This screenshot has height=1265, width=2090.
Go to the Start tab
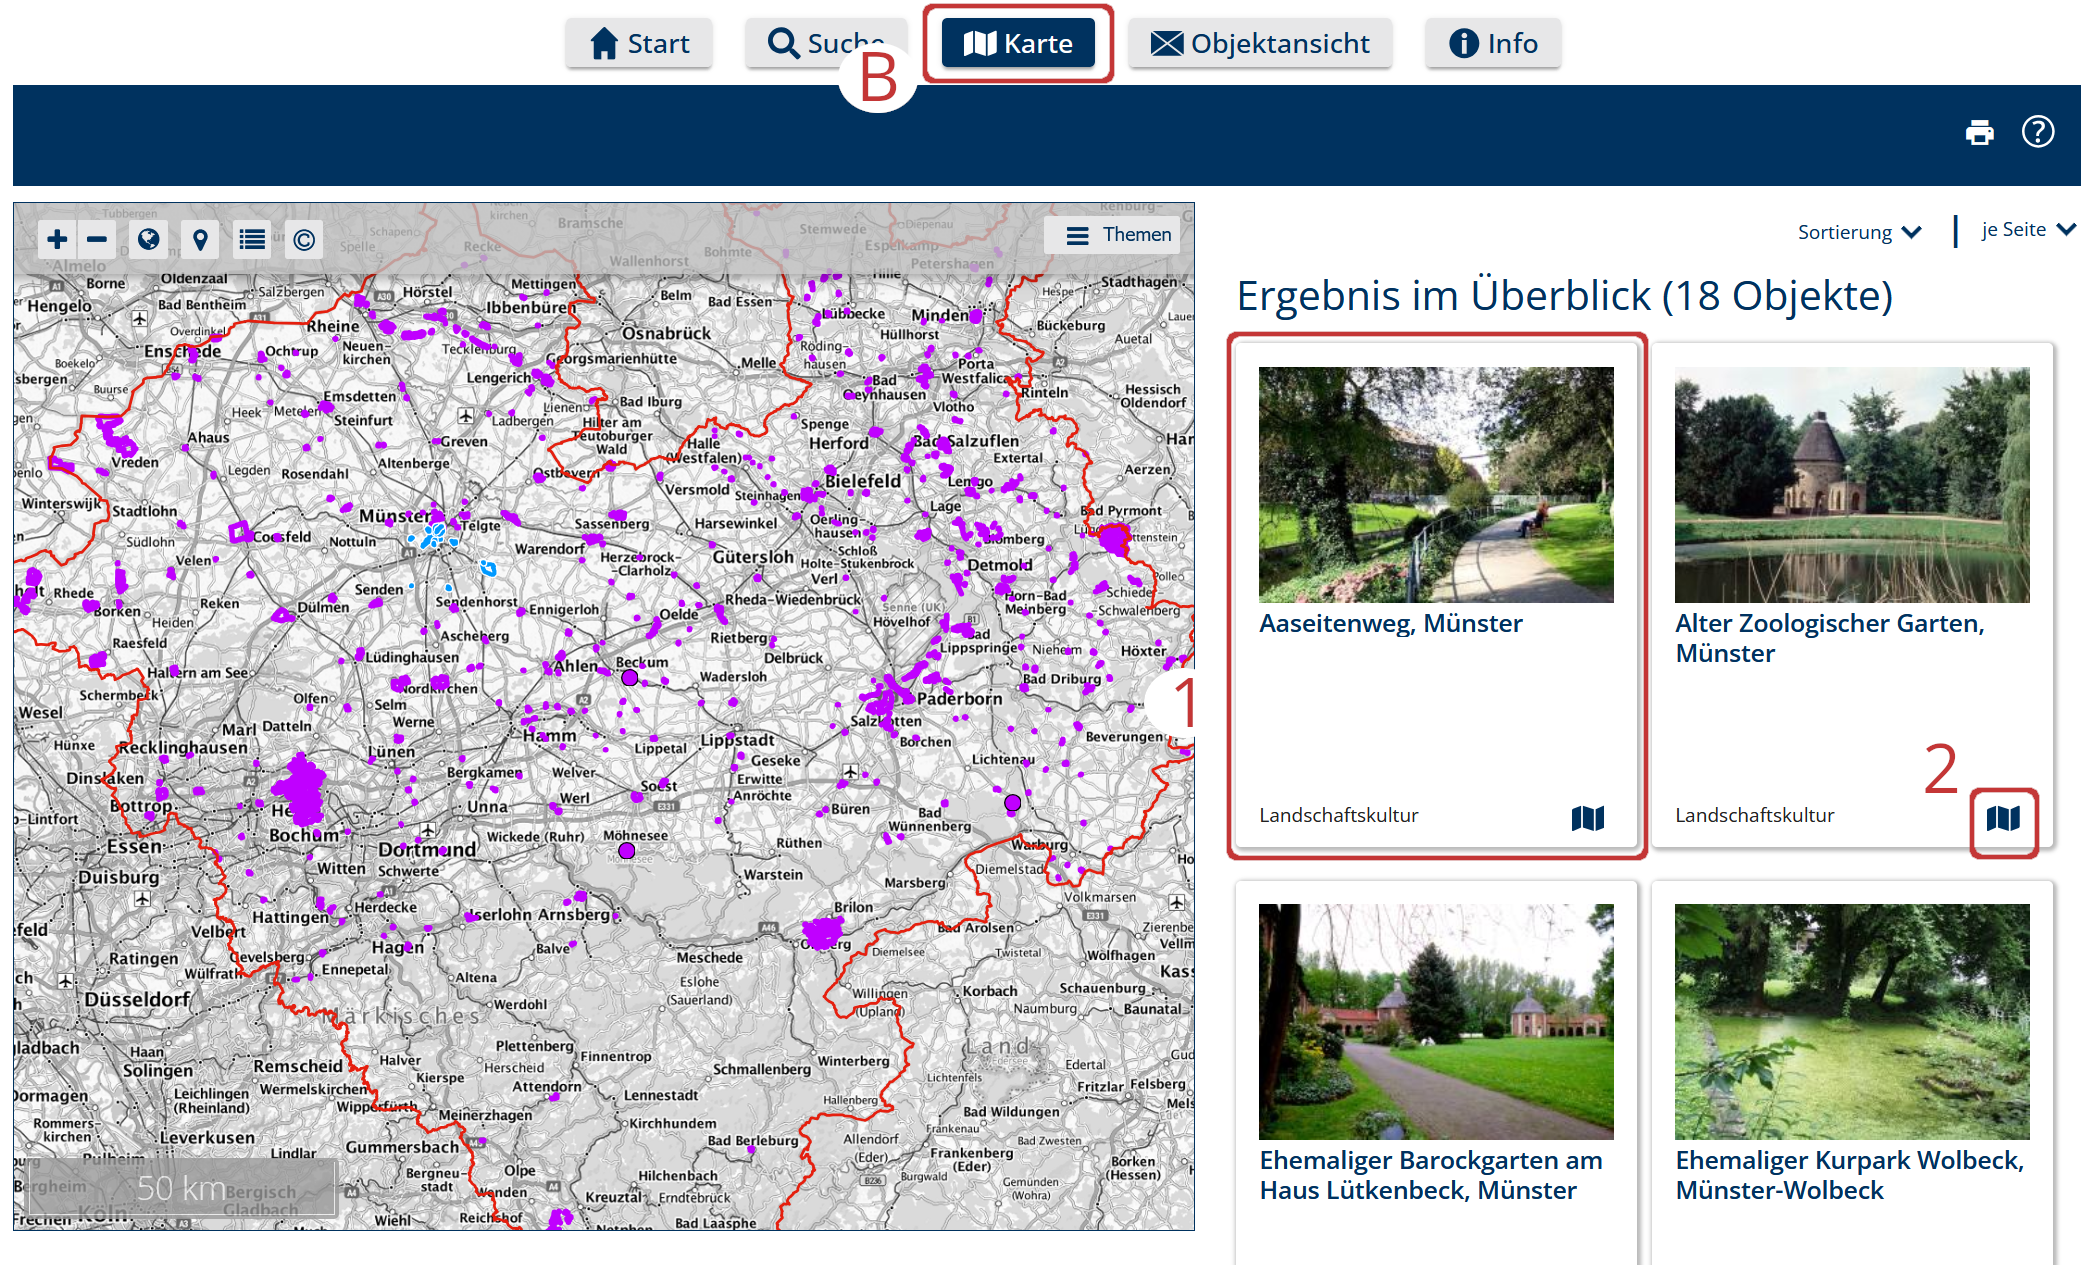tap(639, 43)
